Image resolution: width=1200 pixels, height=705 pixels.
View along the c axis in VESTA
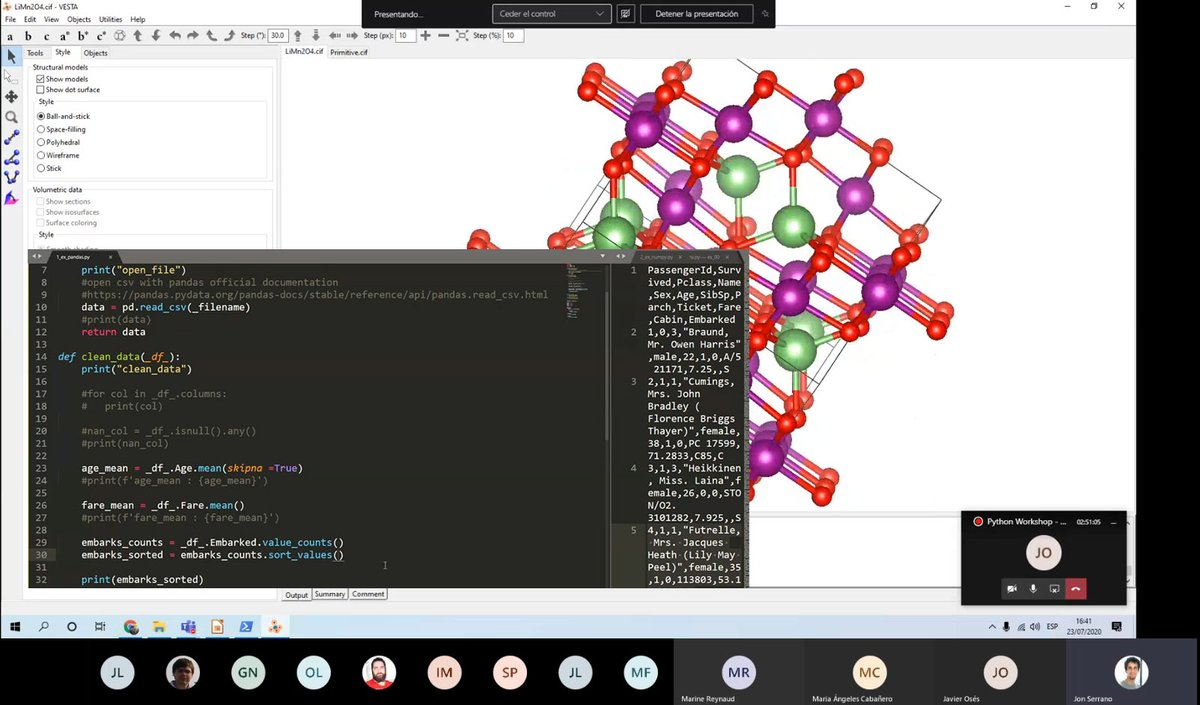[46, 36]
